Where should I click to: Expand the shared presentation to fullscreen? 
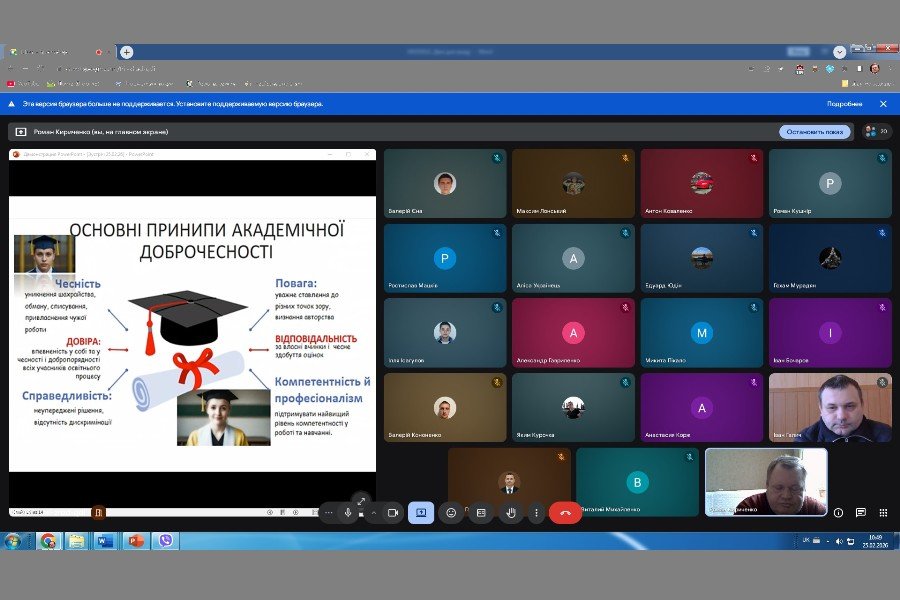pyautogui.click(x=361, y=500)
